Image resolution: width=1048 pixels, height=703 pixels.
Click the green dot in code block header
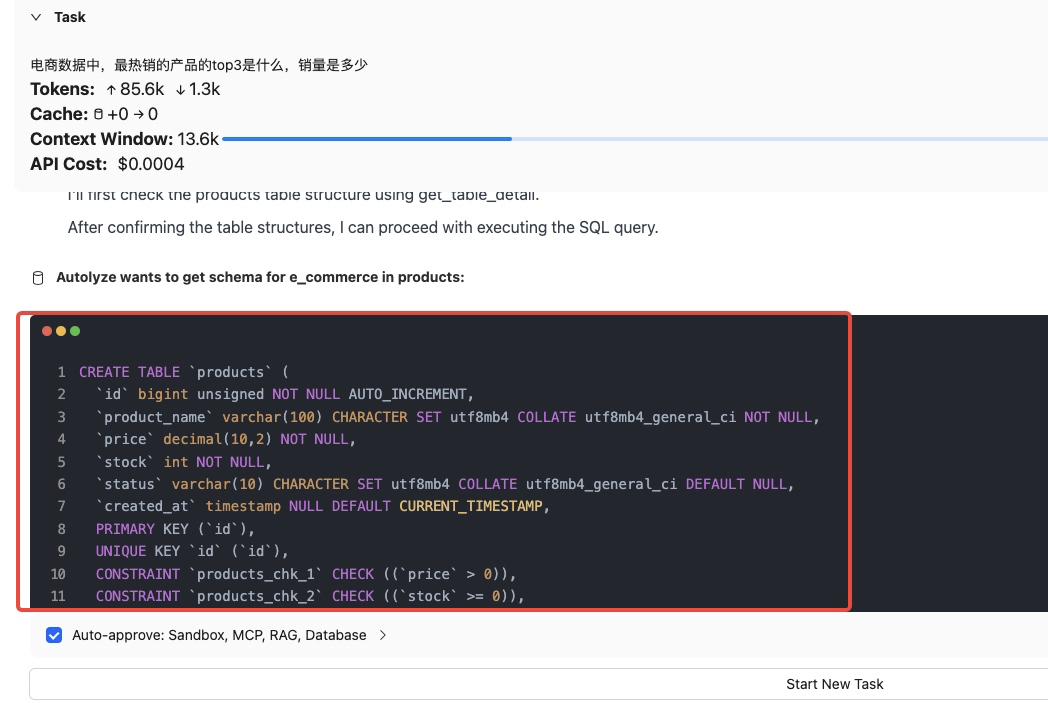pos(75,331)
